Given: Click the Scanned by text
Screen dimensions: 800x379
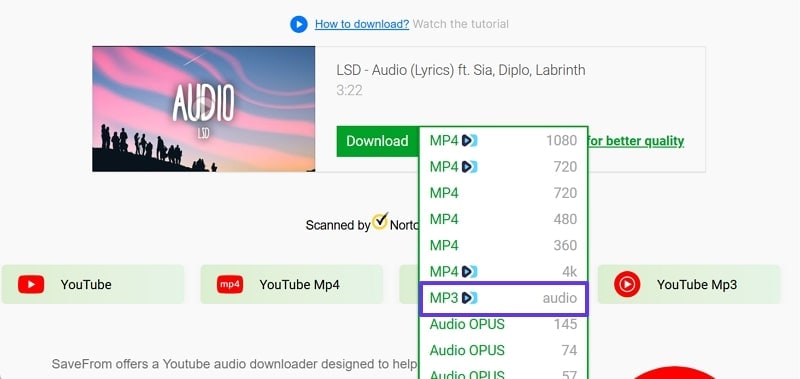Looking at the screenshot, I should (x=338, y=225).
